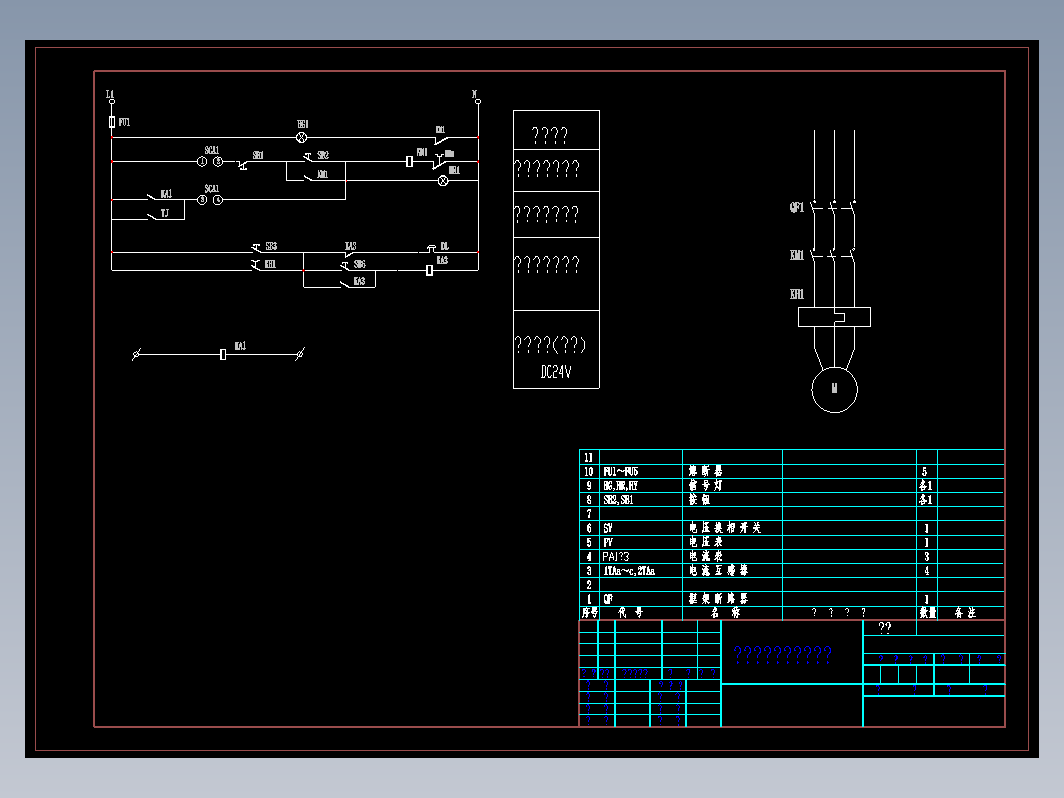Select the KA3 relay coil symbol

point(430,270)
